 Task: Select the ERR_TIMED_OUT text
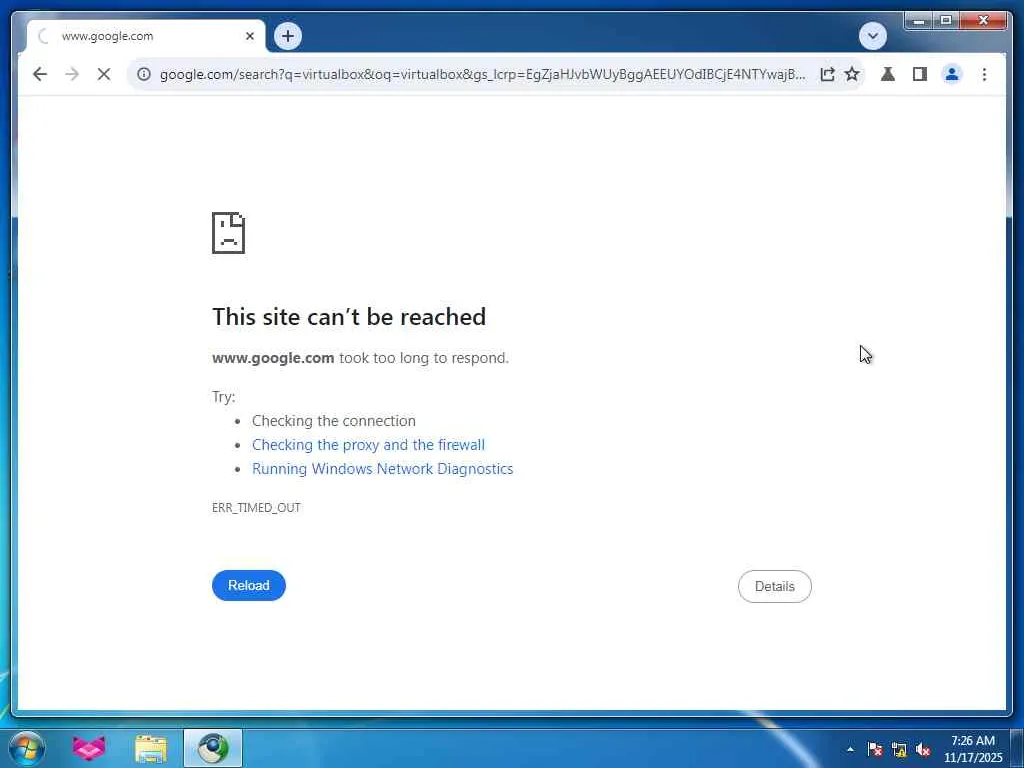click(x=256, y=508)
